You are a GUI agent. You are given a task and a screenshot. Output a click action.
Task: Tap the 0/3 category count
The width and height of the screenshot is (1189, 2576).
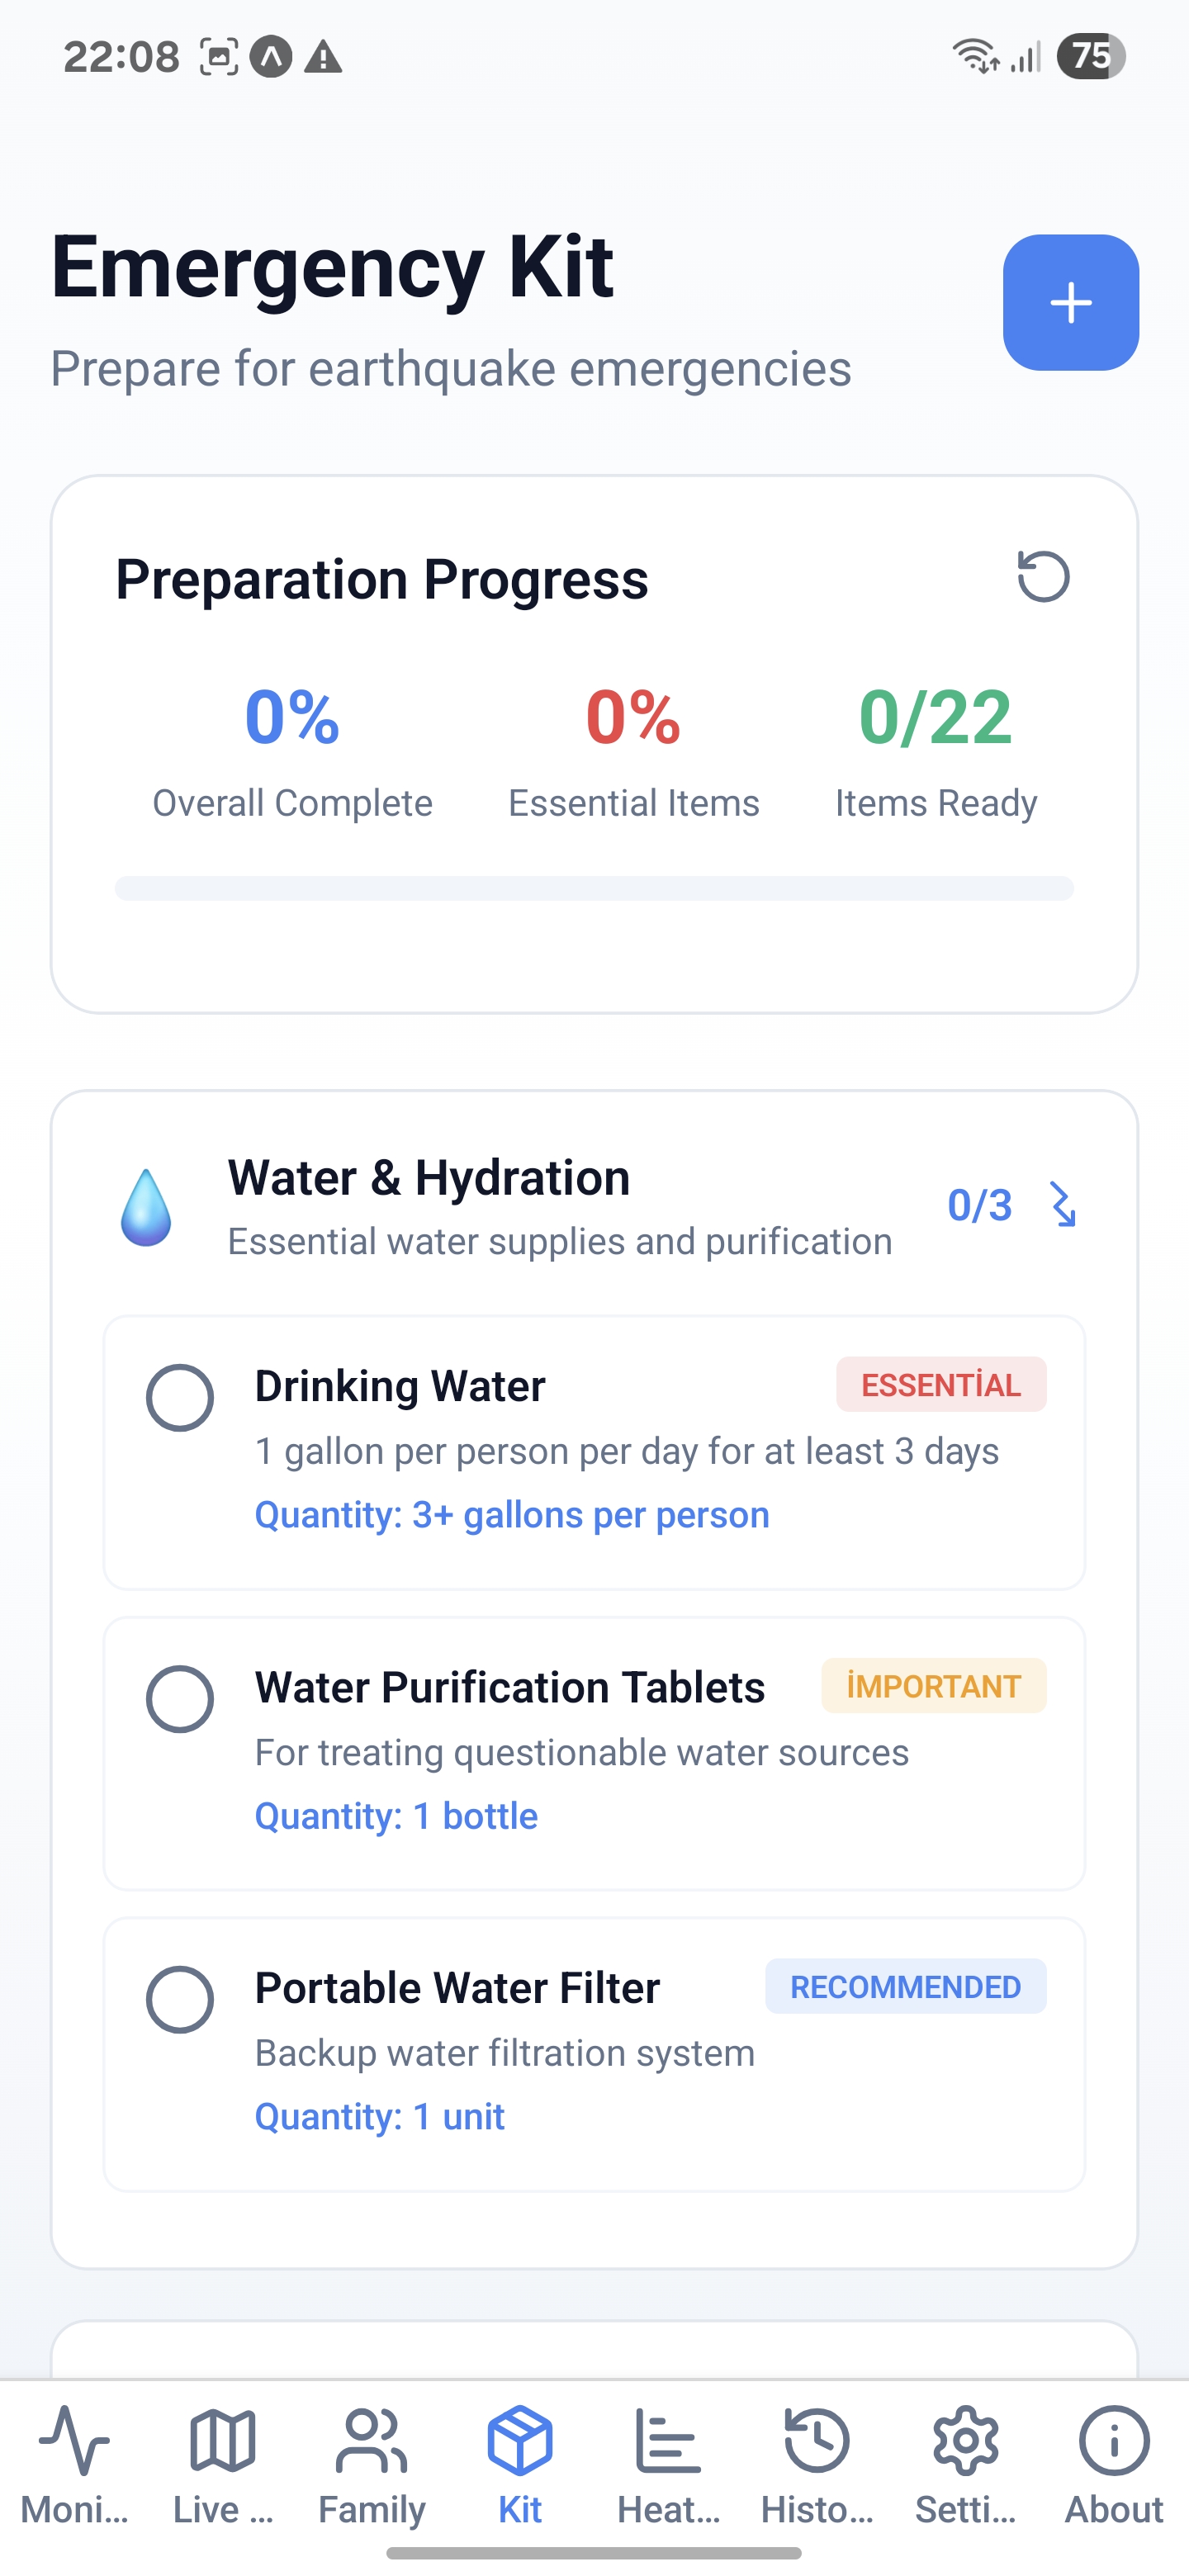click(x=979, y=1205)
